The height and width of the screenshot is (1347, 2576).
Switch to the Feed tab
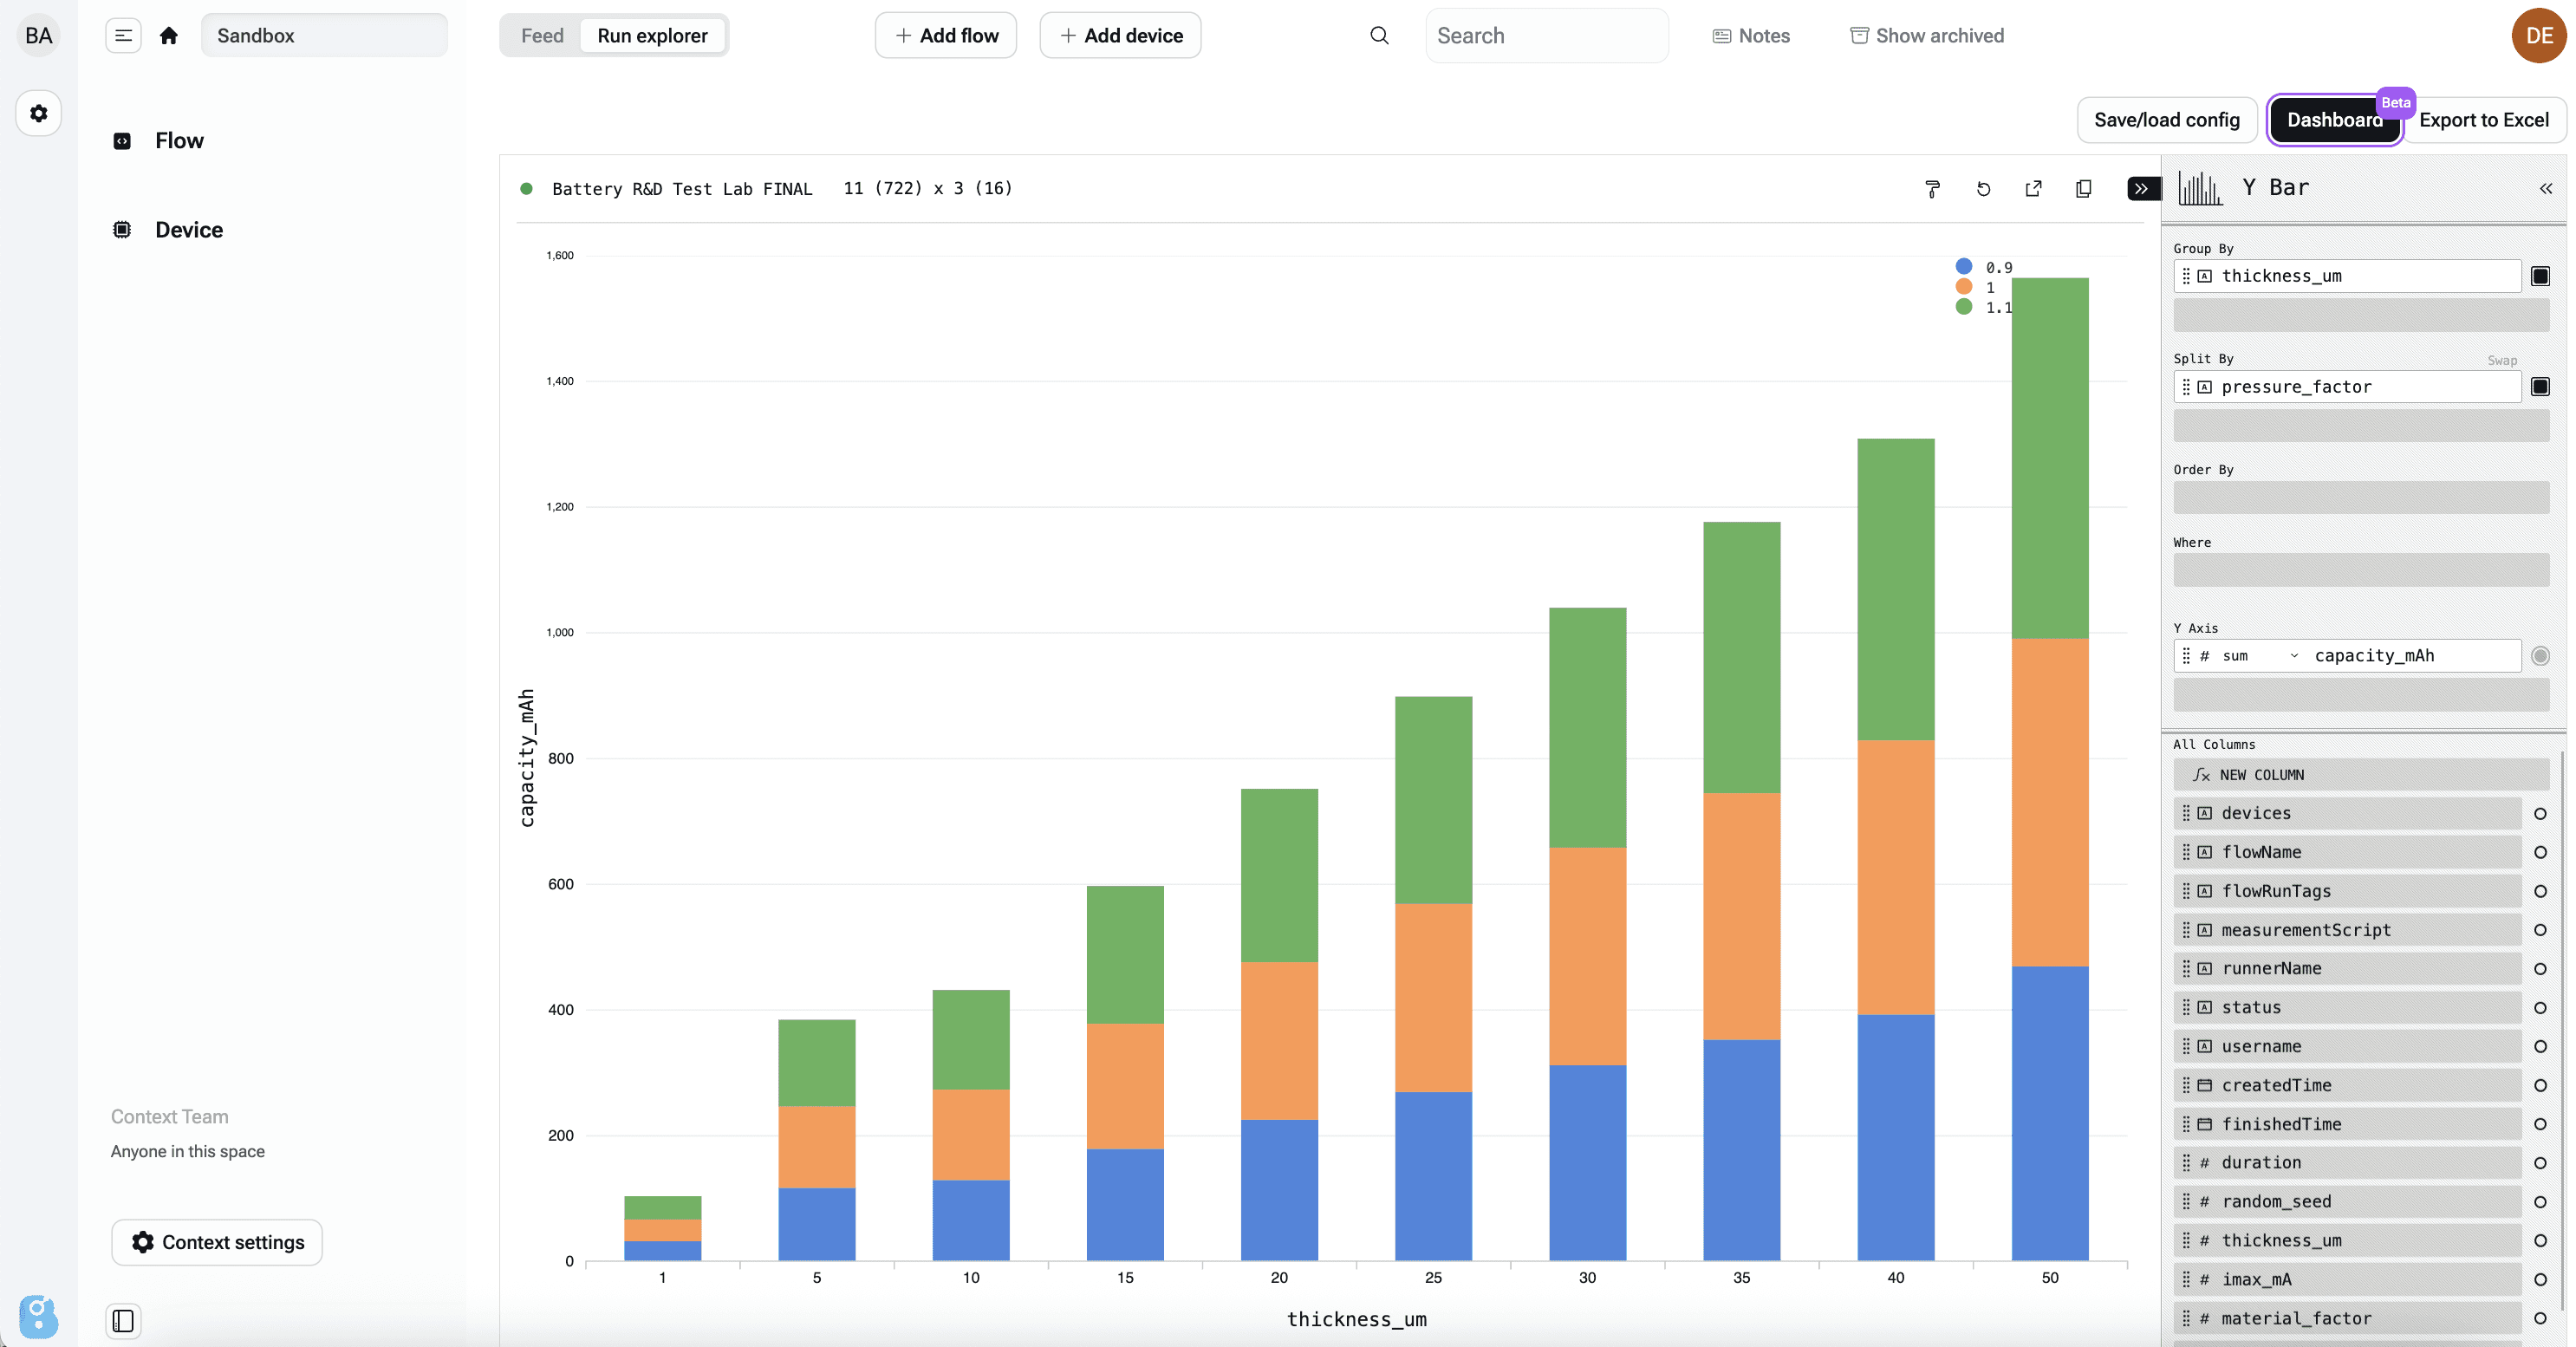click(x=542, y=36)
